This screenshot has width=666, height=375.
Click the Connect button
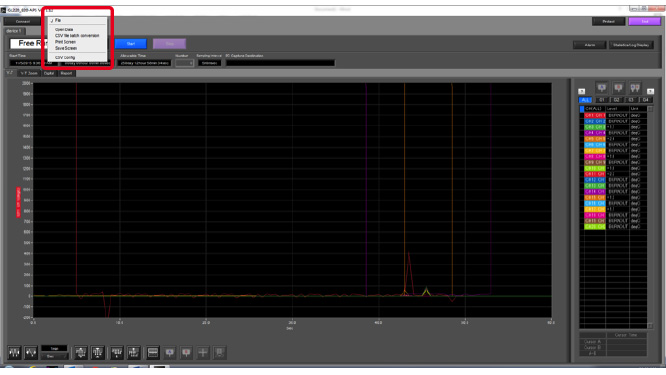23,21
